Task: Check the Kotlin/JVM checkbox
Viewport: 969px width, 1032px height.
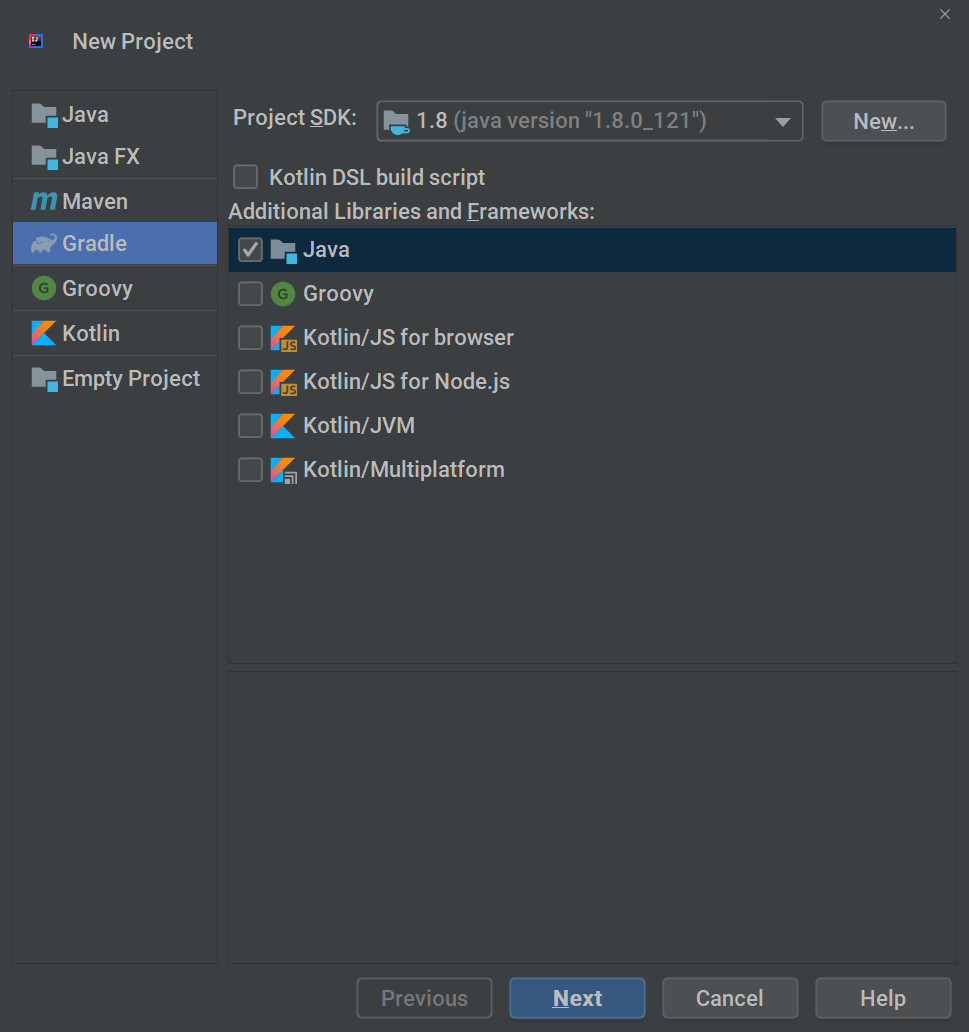Action: tap(250, 426)
